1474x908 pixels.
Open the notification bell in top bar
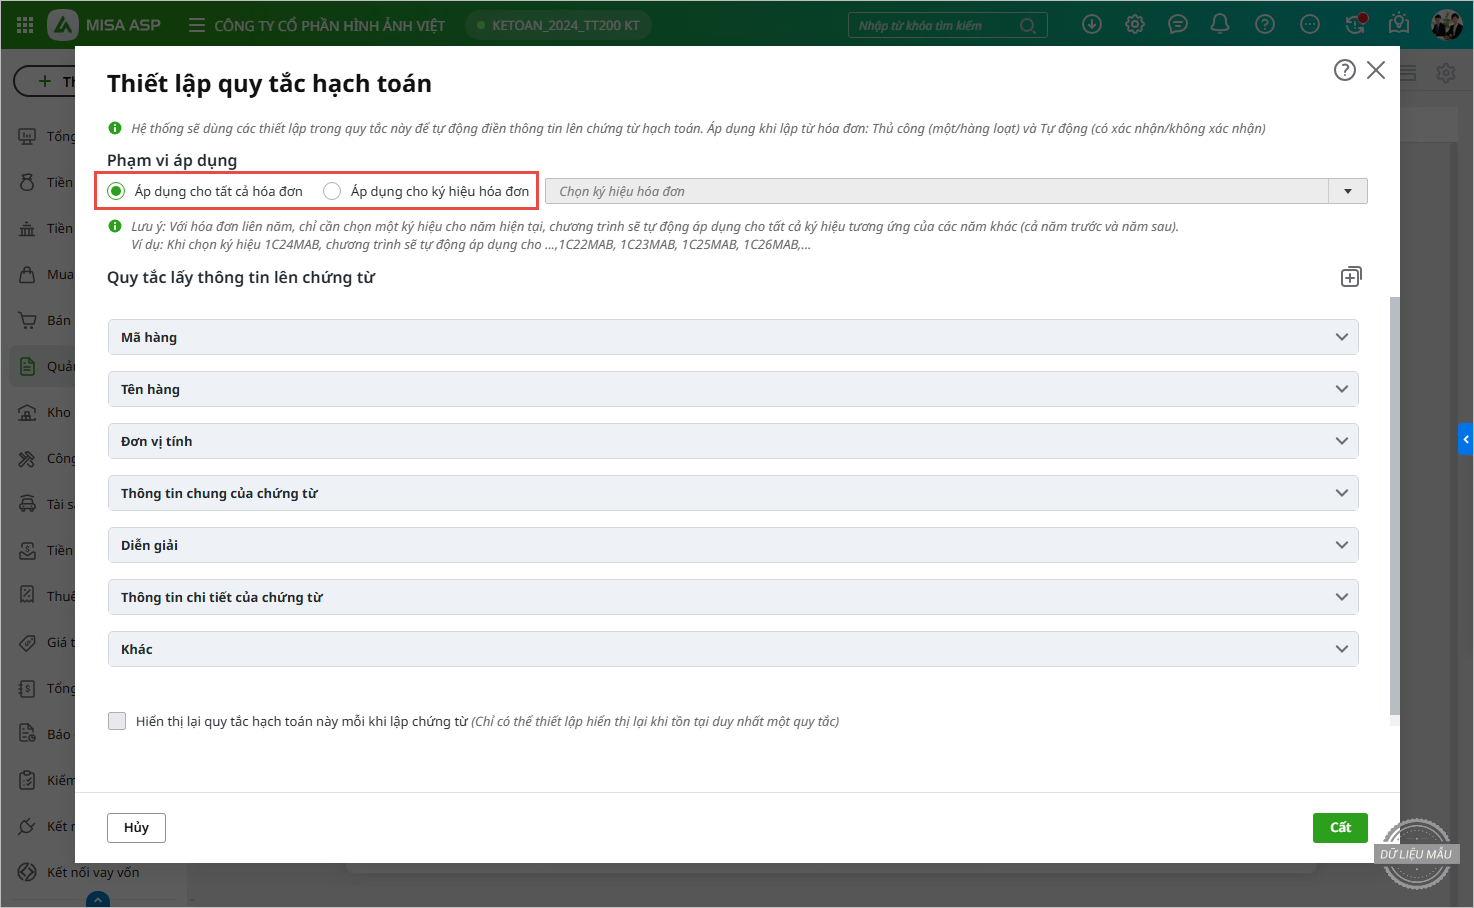pyautogui.click(x=1220, y=25)
